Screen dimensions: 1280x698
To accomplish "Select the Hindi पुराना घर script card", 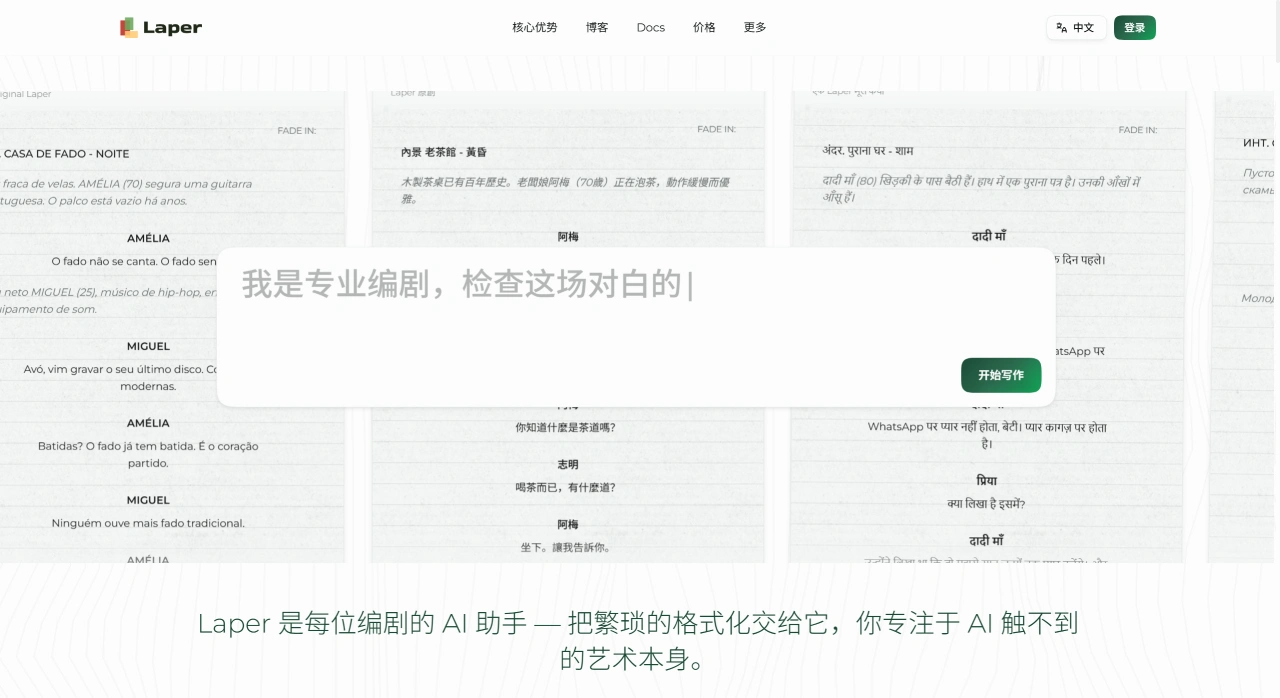I will [x=988, y=326].
